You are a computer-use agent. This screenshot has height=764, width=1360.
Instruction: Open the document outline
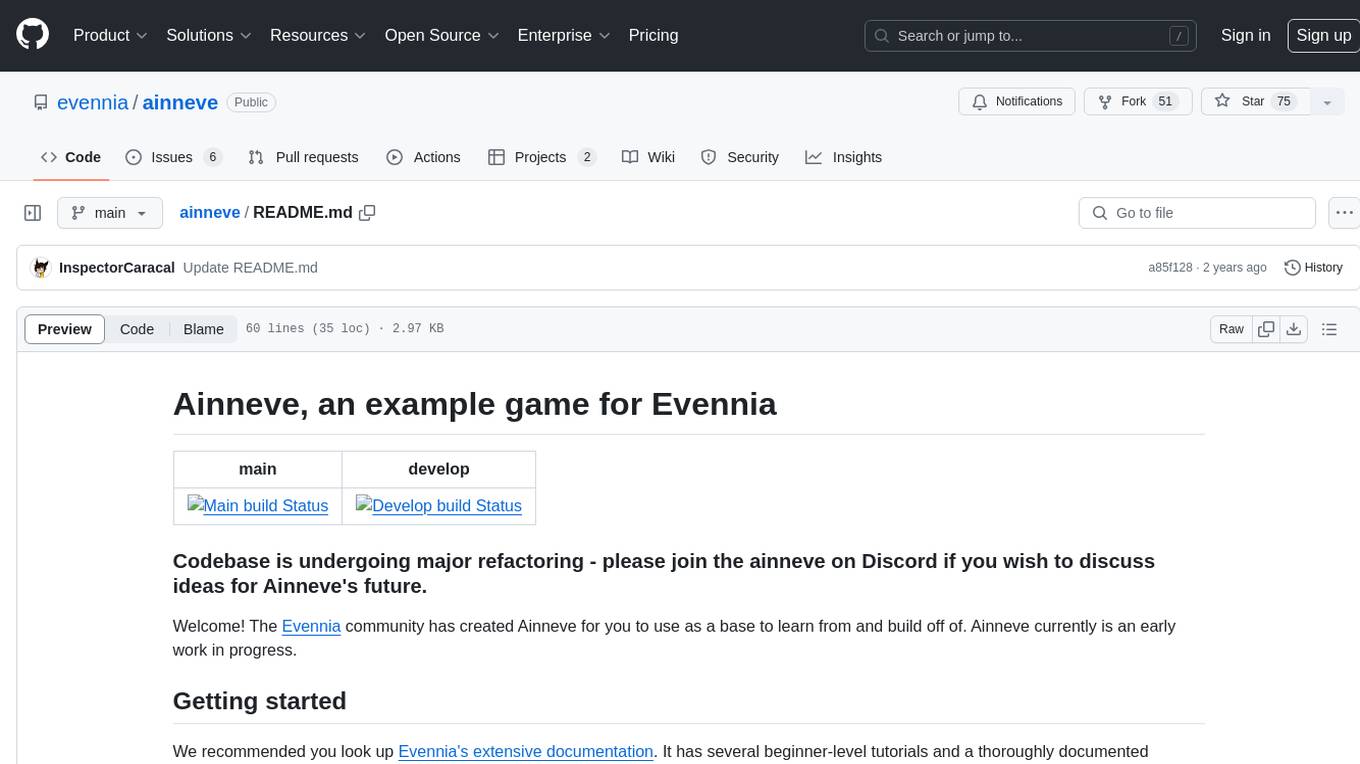1329,329
